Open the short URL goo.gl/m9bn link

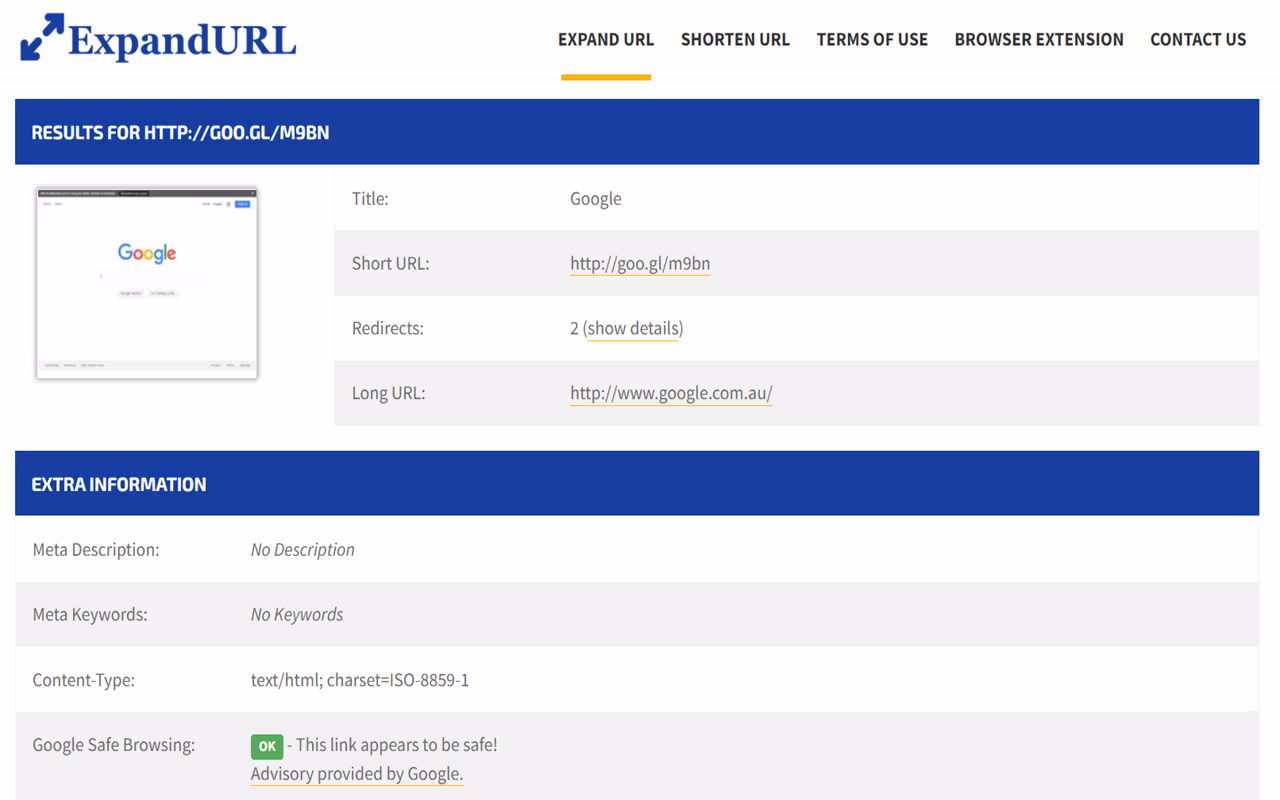click(x=640, y=264)
